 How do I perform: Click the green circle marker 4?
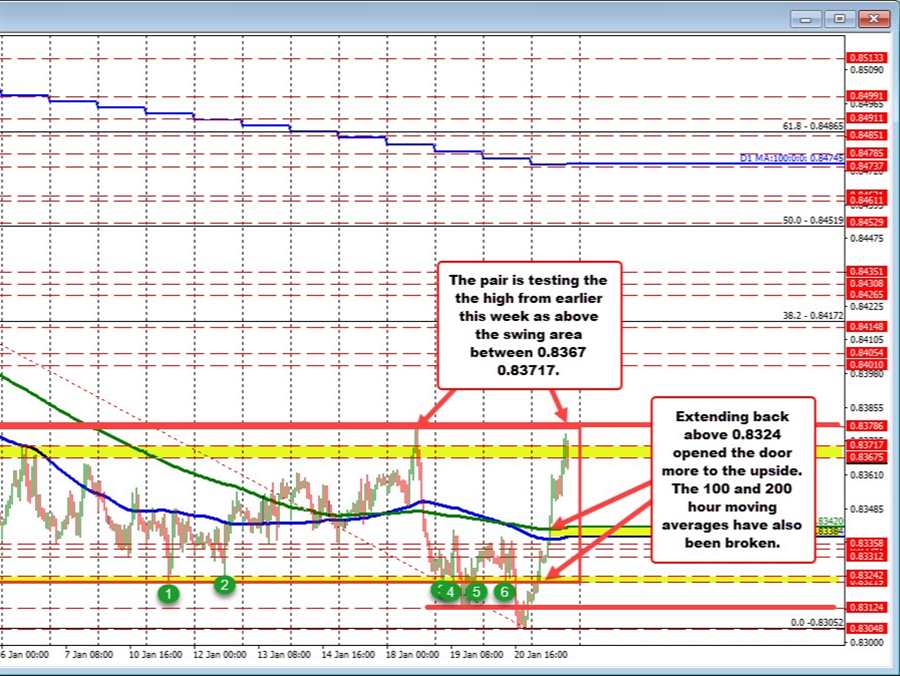click(x=451, y=592)
